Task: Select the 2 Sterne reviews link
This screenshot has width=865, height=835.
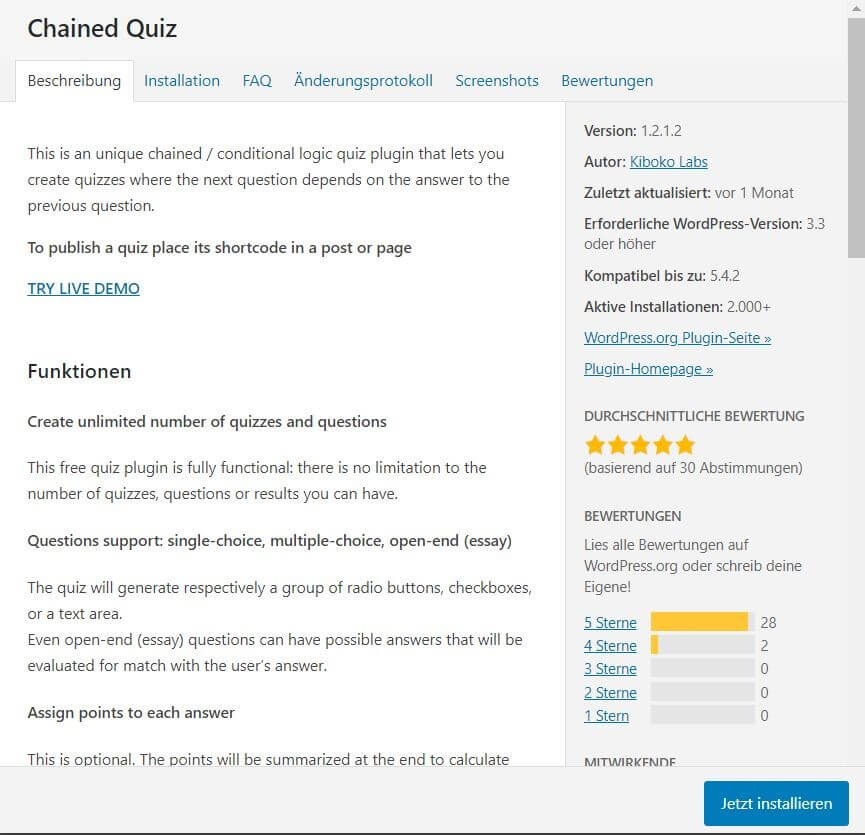Action: (610, 693)
